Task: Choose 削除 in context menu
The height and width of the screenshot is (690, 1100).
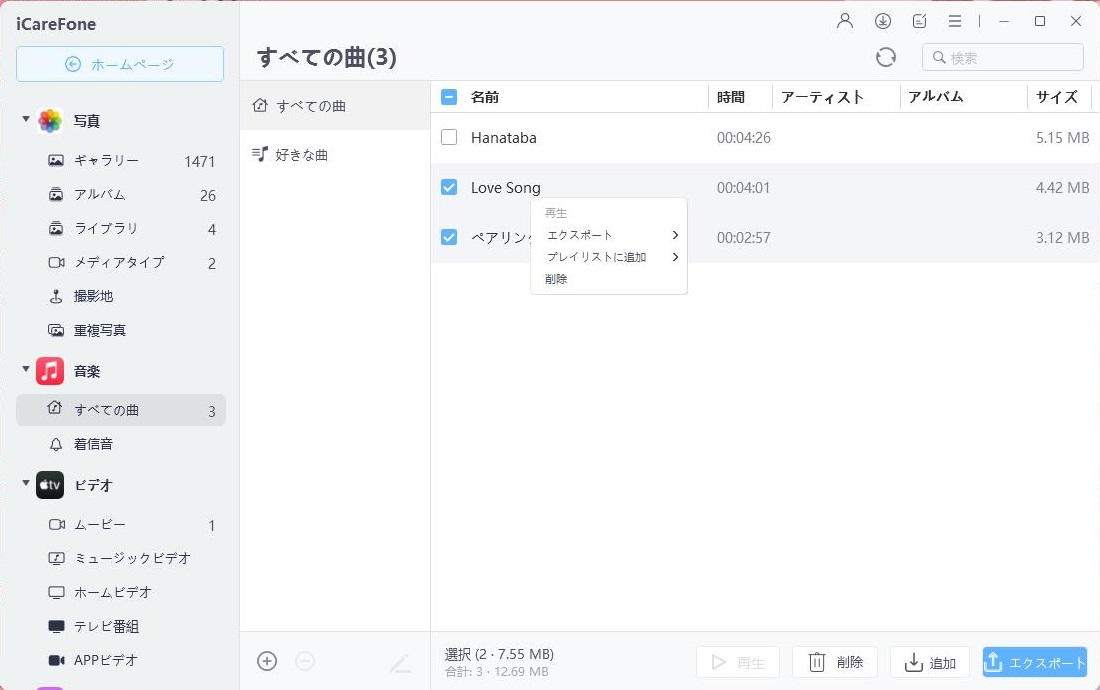Action: coord(609,279)
